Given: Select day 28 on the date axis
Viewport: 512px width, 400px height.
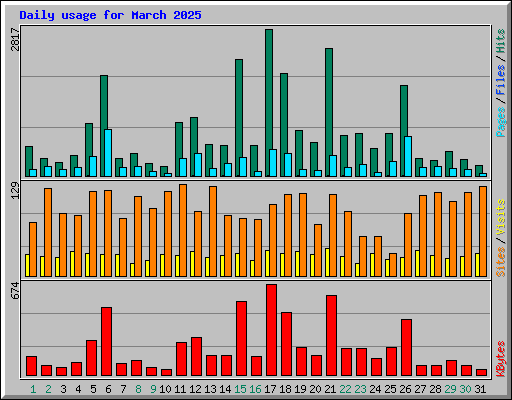Looking at the screenshot, I should click(x=435, y=389).
